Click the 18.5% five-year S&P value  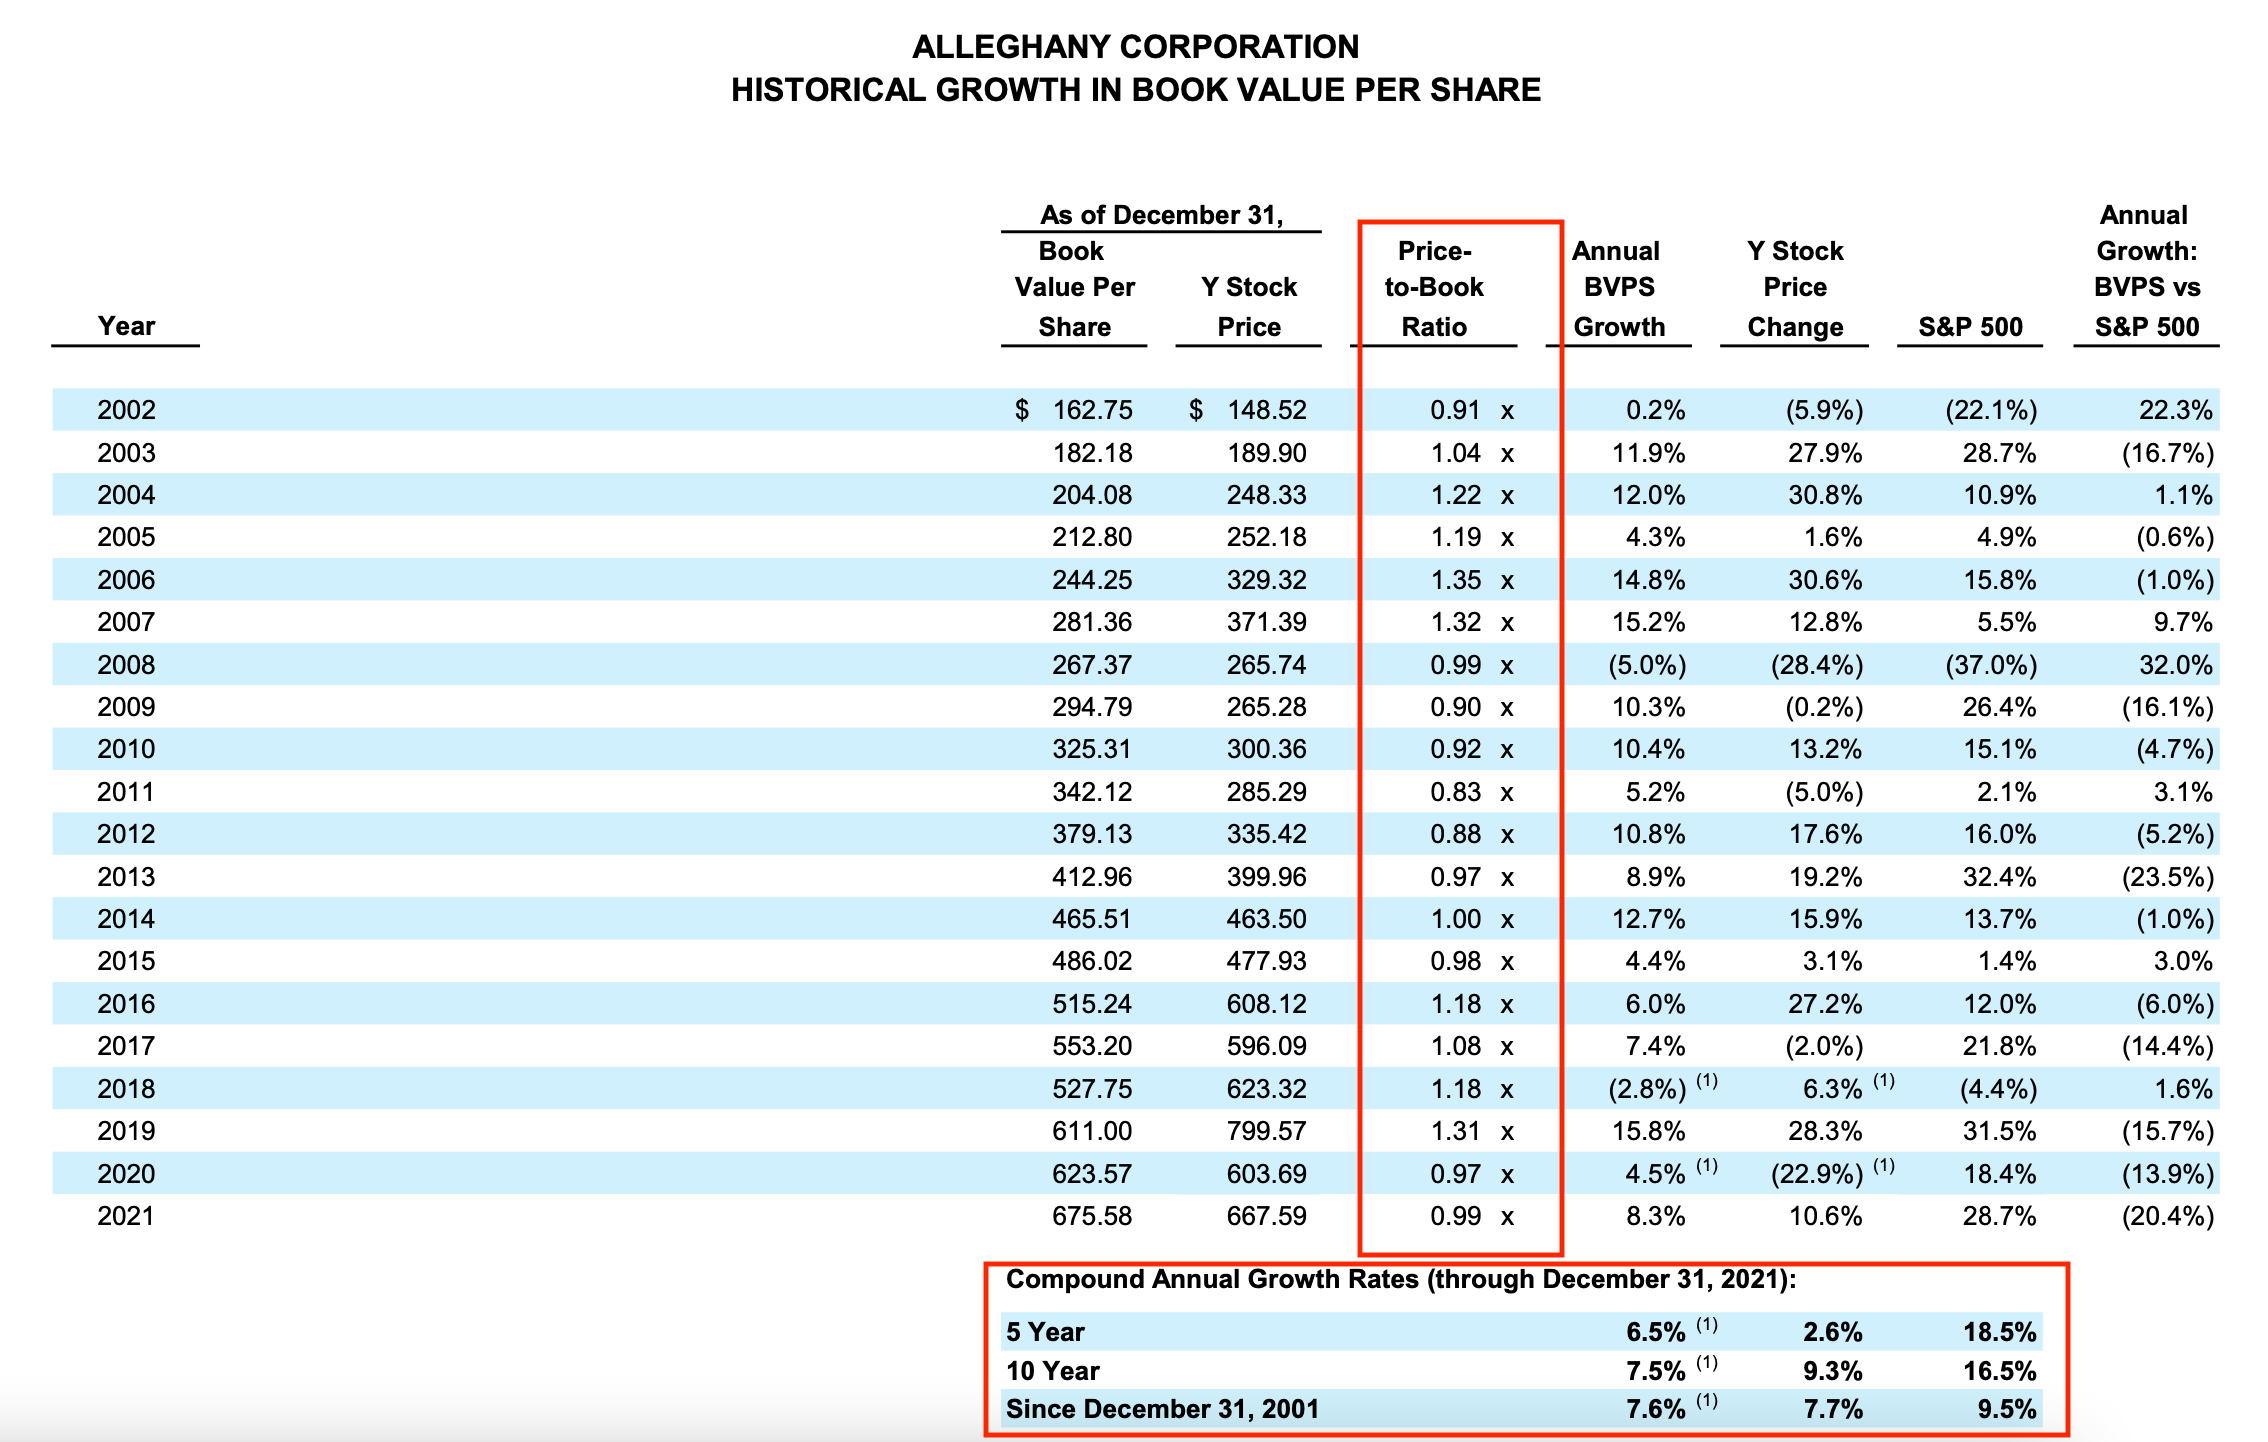(x=2000, y=1332)
